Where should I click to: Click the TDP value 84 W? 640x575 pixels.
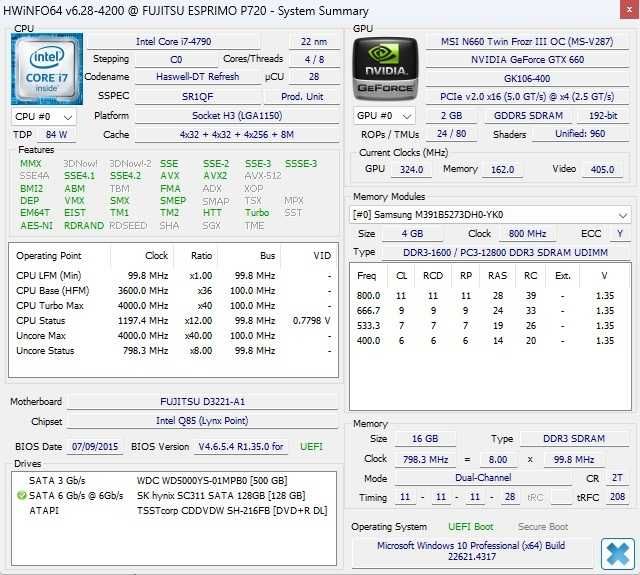pos(56,135)
